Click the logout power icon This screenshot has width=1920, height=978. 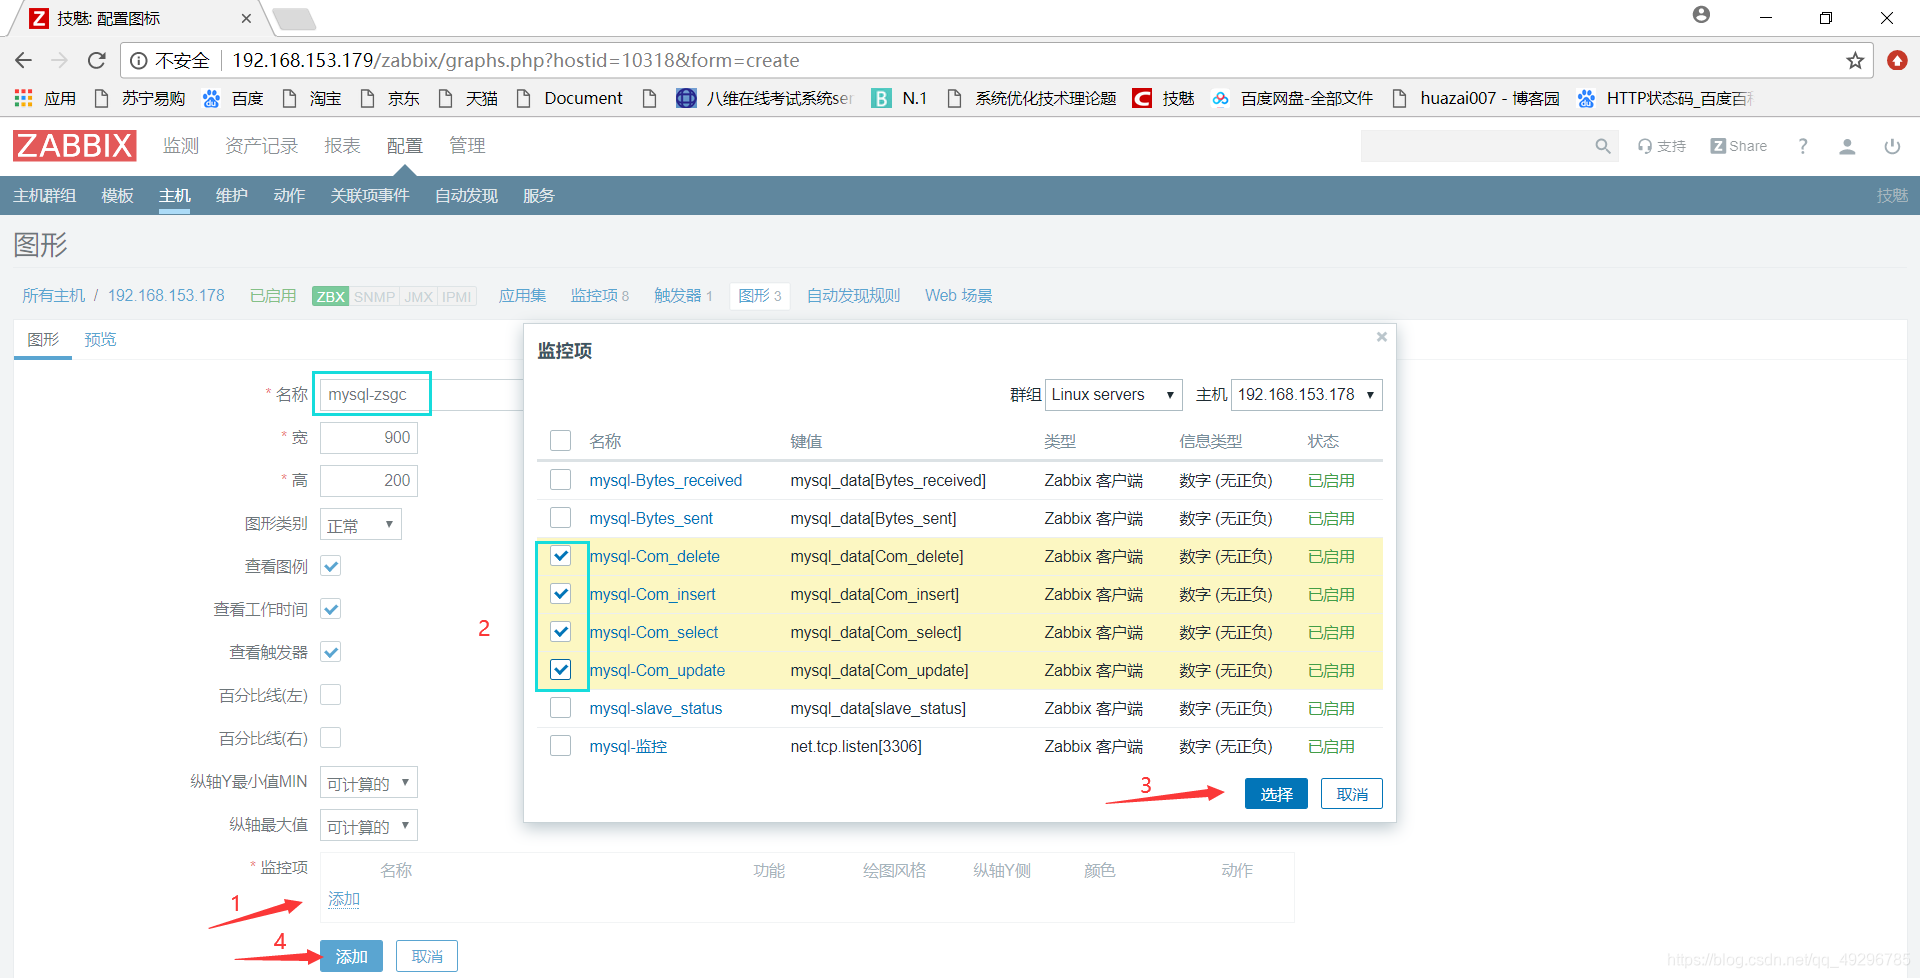[x=1892, y=146]
